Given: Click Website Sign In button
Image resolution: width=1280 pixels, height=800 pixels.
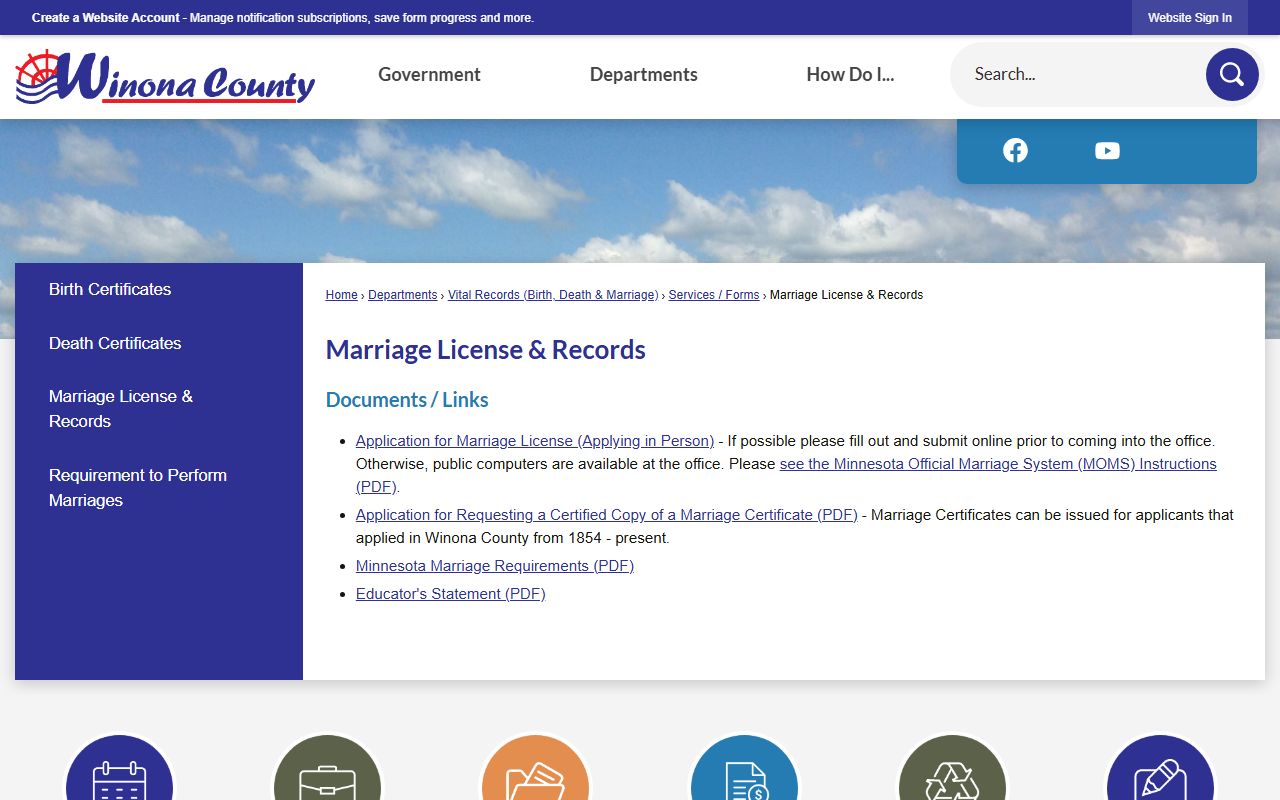Looking at the screenshot, I should tap(1190, 18).
